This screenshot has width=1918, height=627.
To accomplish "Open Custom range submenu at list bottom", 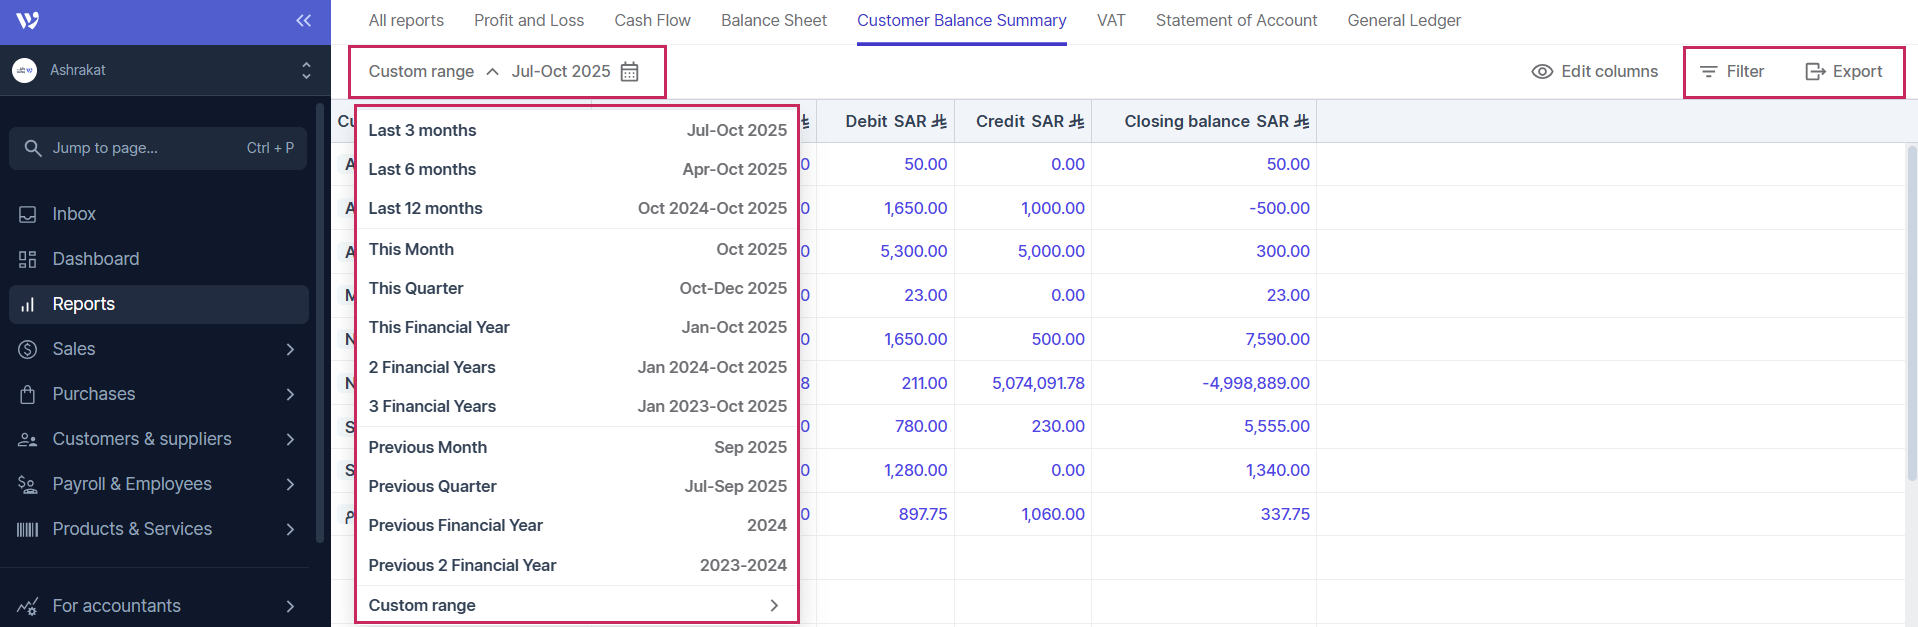I will 576,605.
